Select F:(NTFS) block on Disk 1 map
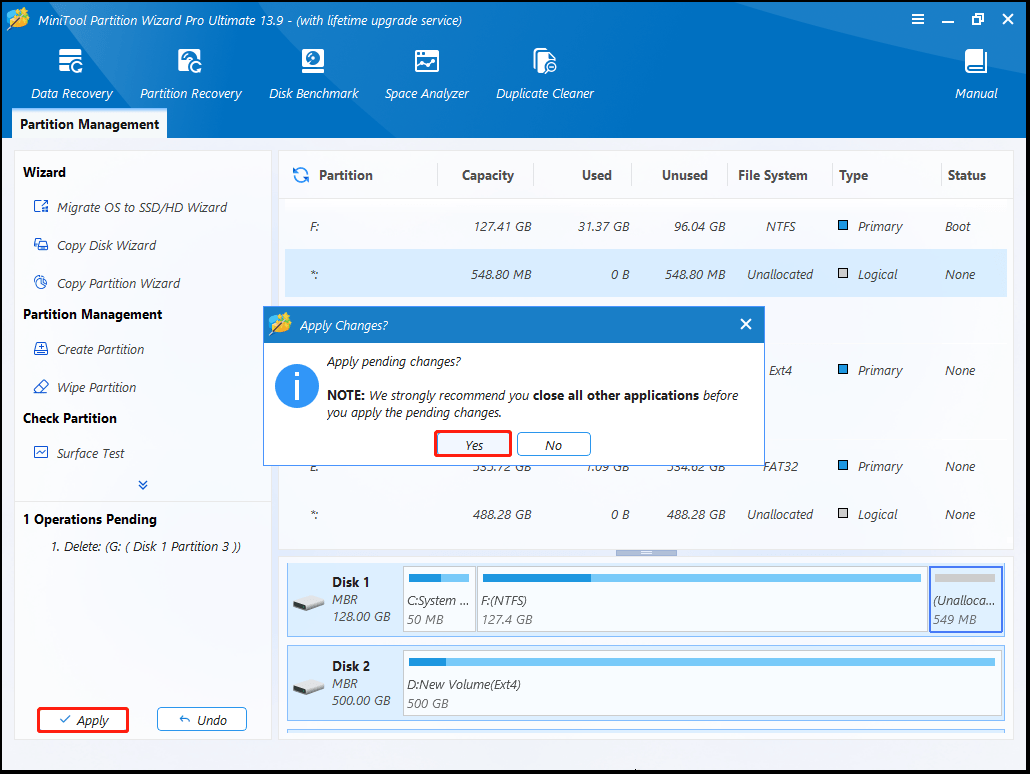This screenshot has height=774, width=1030. pyautogui.click(x=702, y=599)
